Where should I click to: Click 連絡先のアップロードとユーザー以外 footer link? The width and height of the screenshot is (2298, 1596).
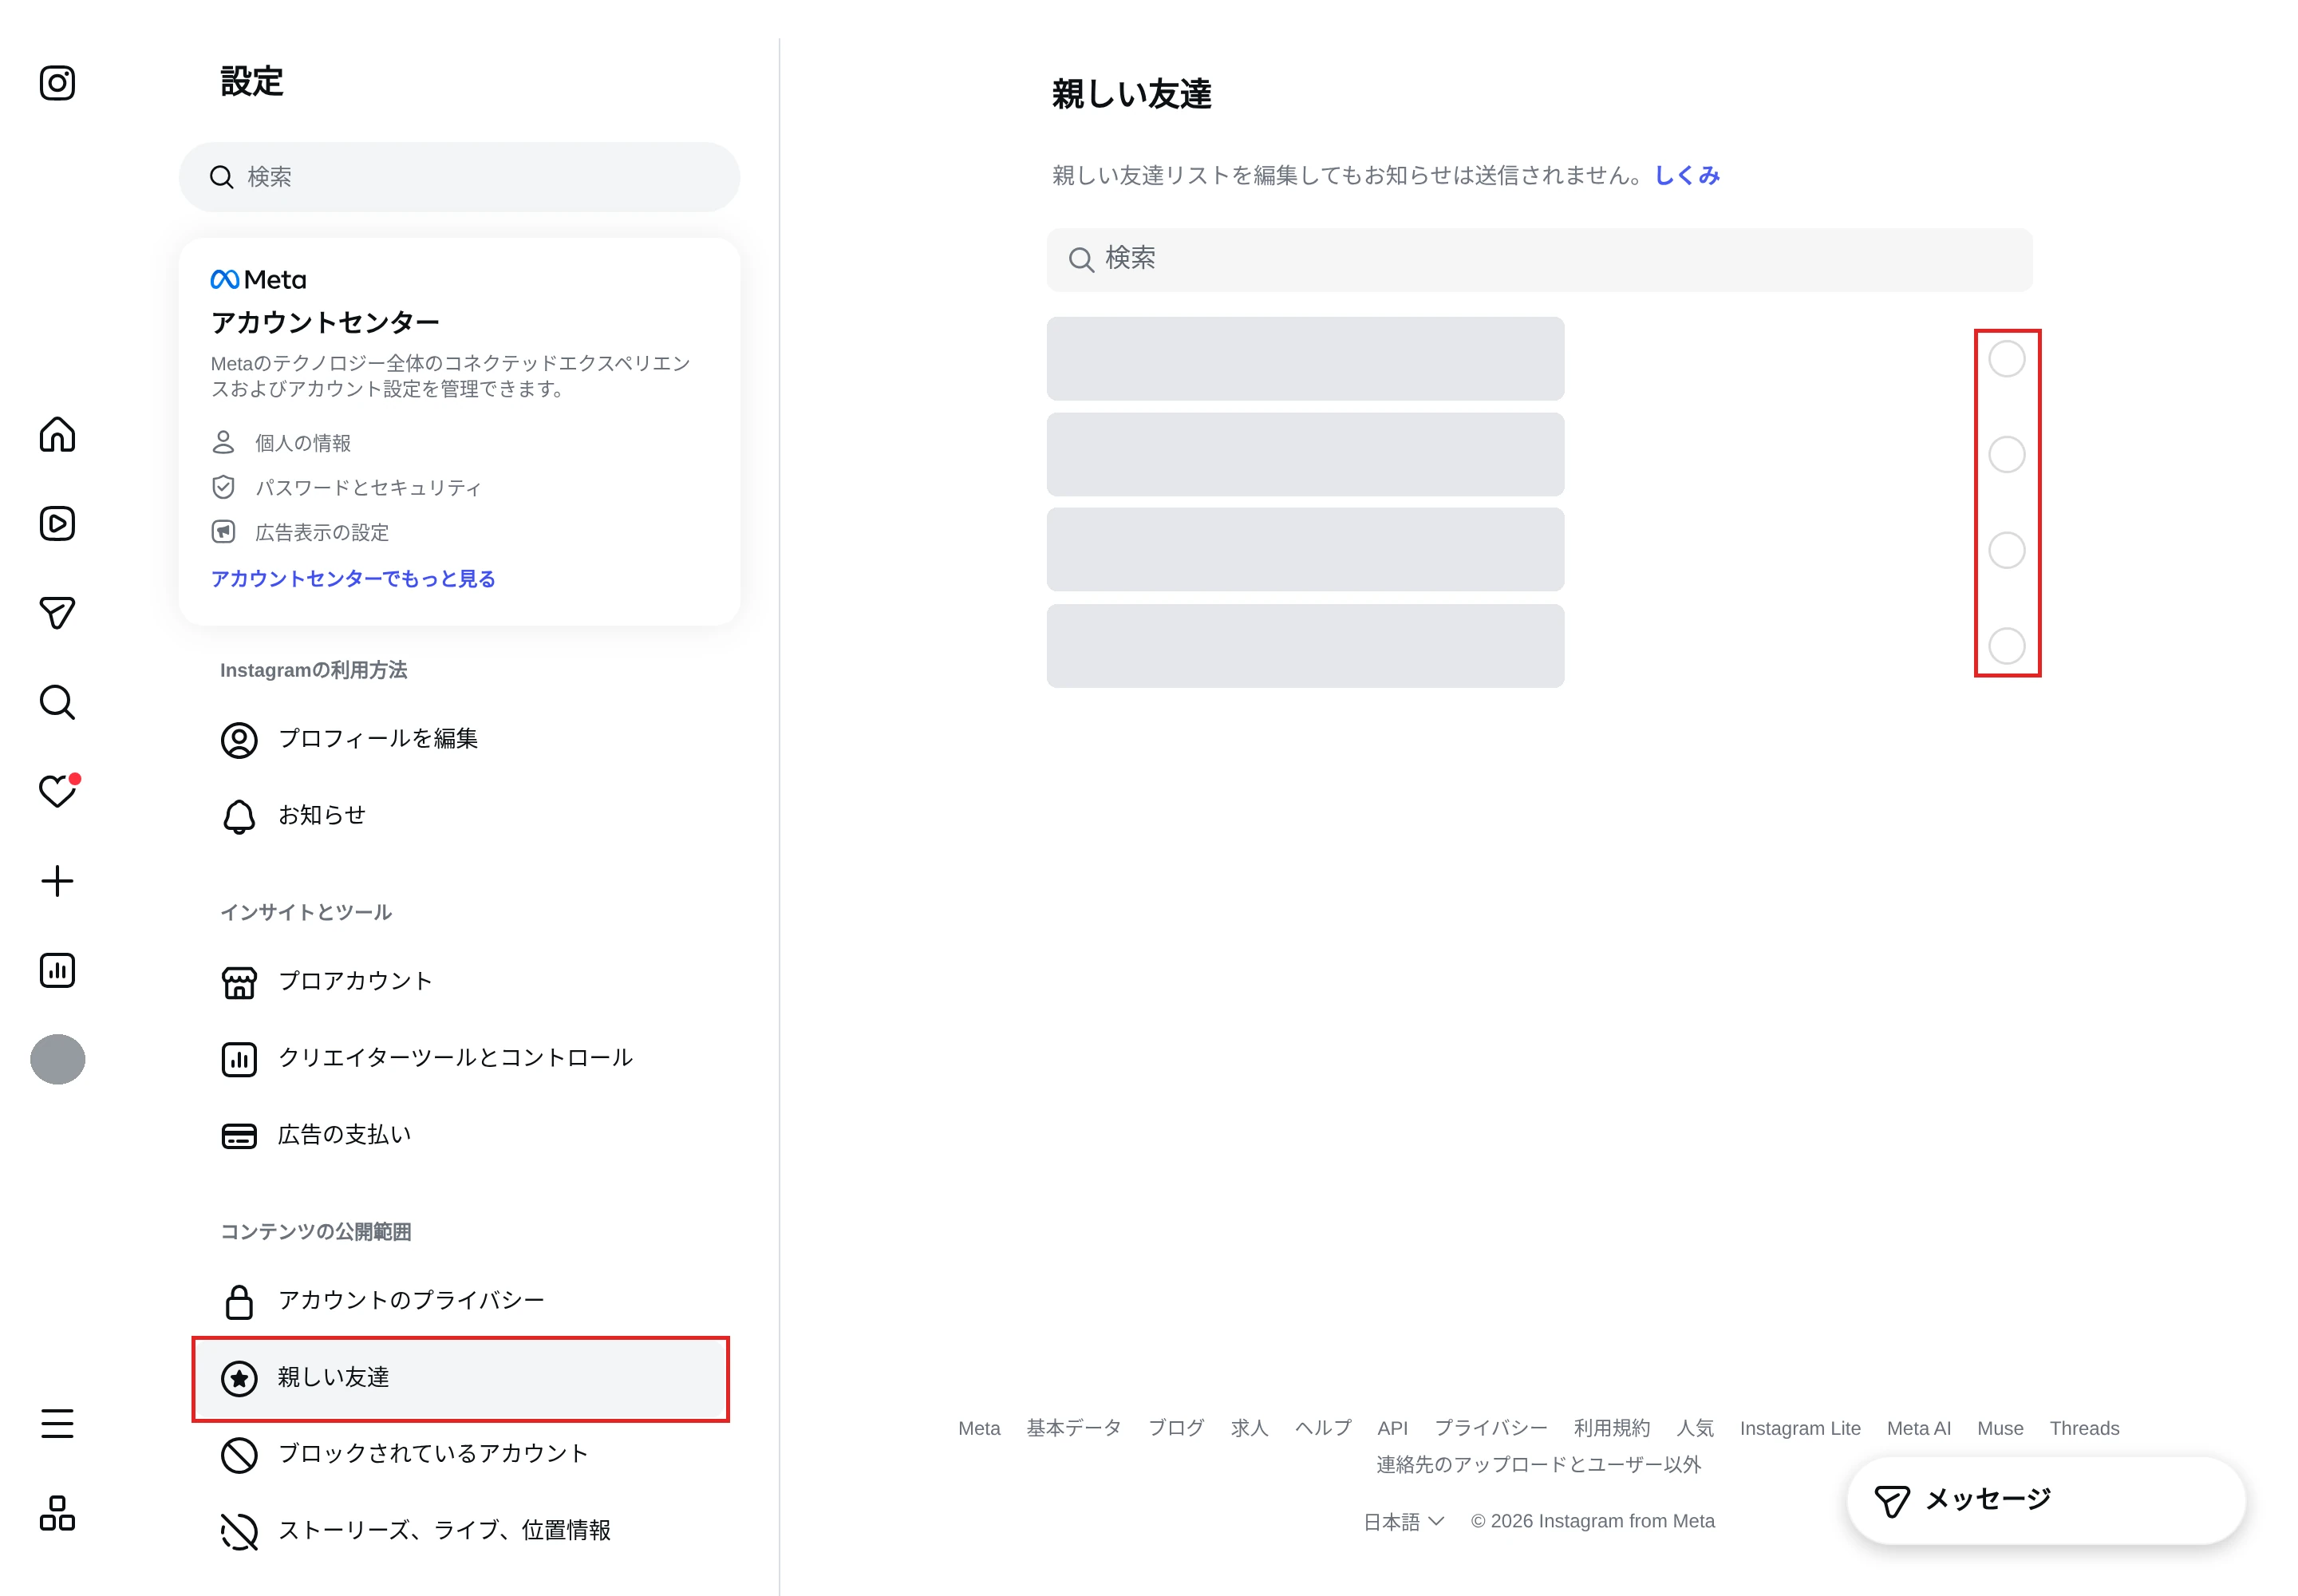tap(1538, 1465)
